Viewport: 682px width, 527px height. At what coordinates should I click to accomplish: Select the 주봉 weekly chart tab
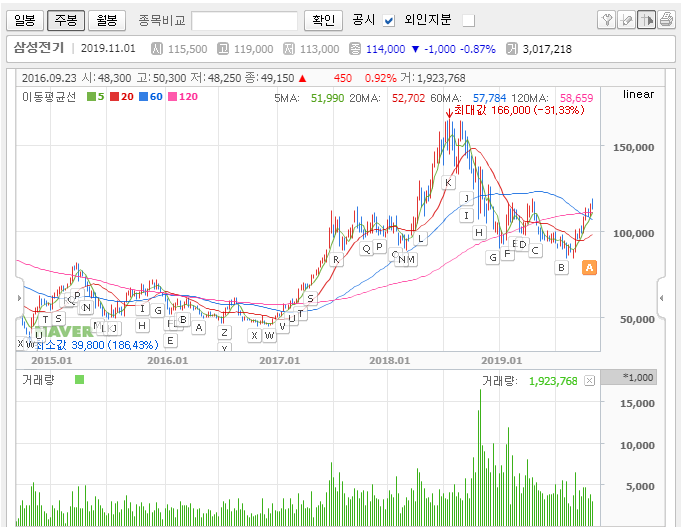click(66, 20)
